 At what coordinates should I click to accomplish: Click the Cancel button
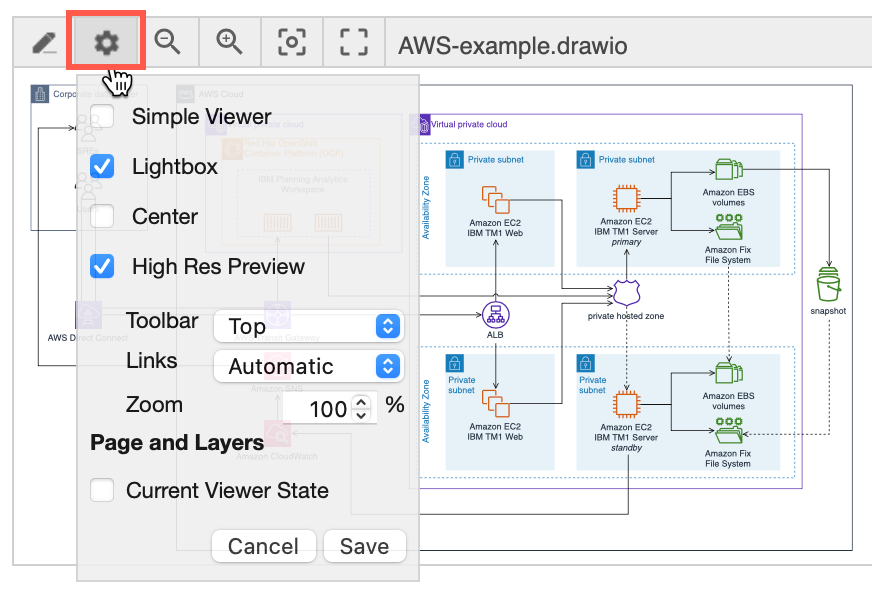tap(263, 546)
